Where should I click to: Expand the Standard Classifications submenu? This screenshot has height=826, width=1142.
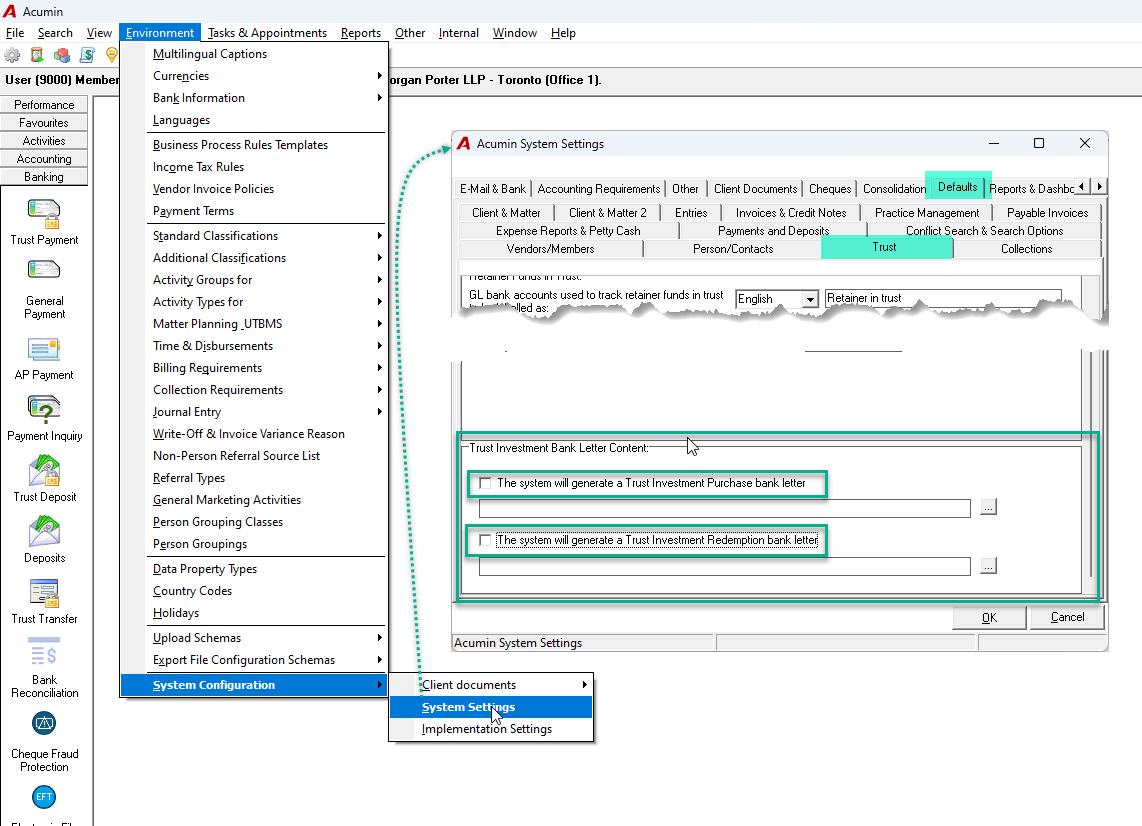[267, 236]
